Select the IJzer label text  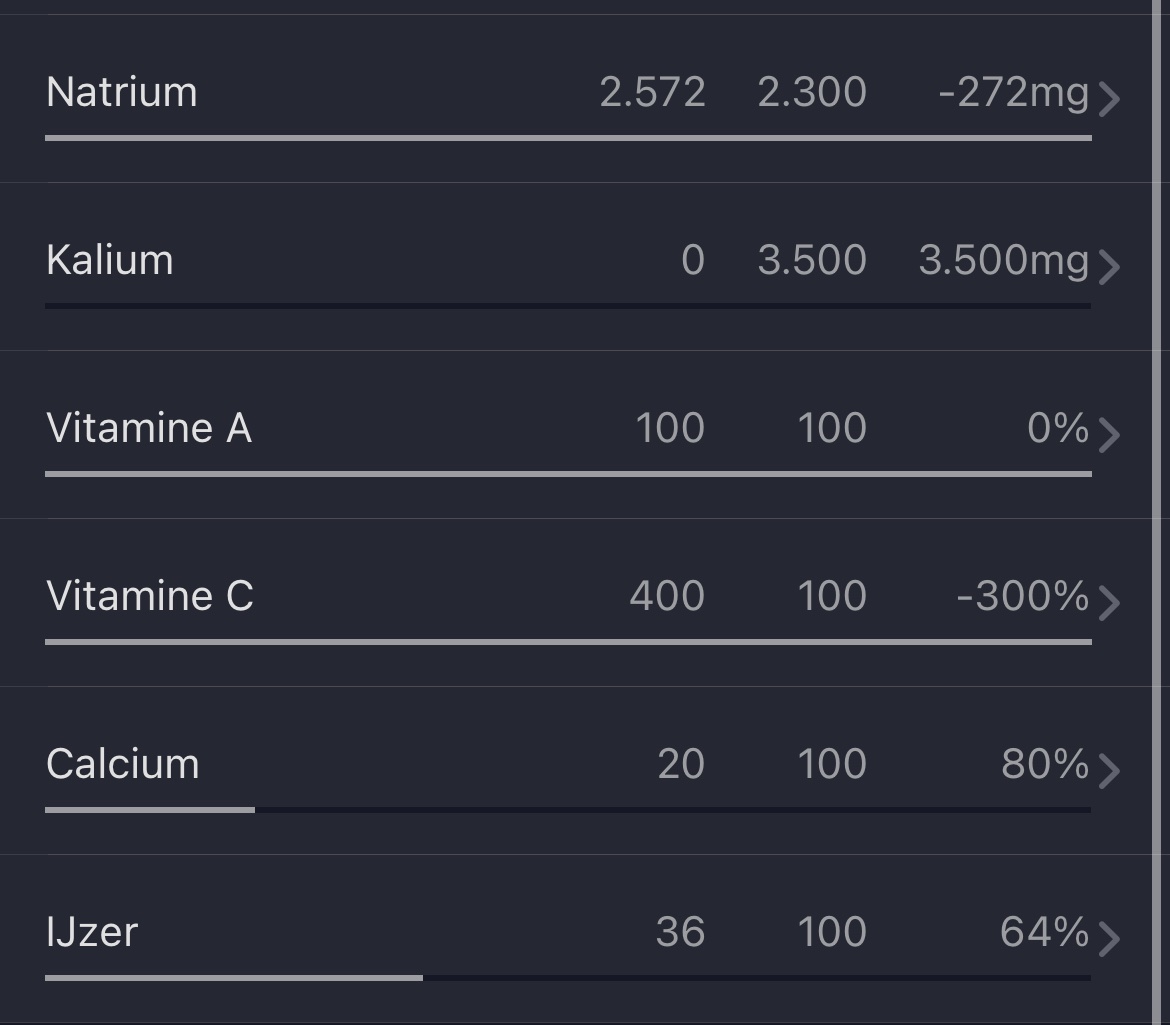(x=92, y=932)
